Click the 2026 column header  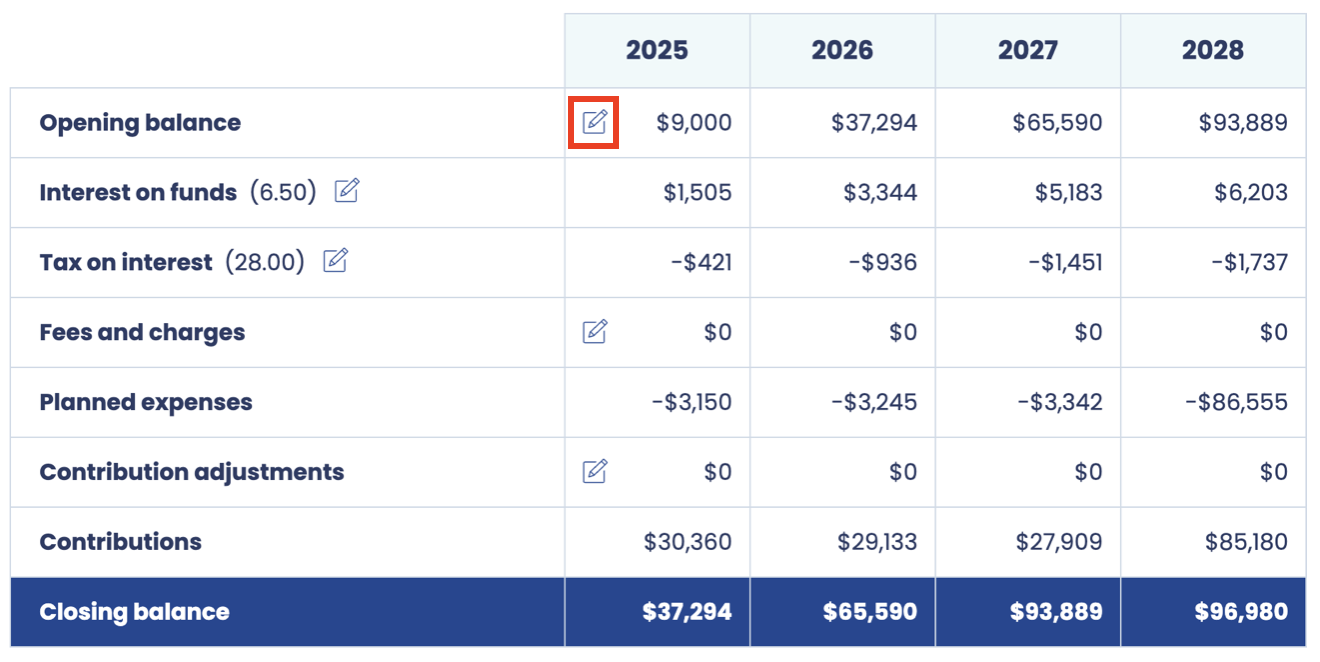click(x=842, y=50)
